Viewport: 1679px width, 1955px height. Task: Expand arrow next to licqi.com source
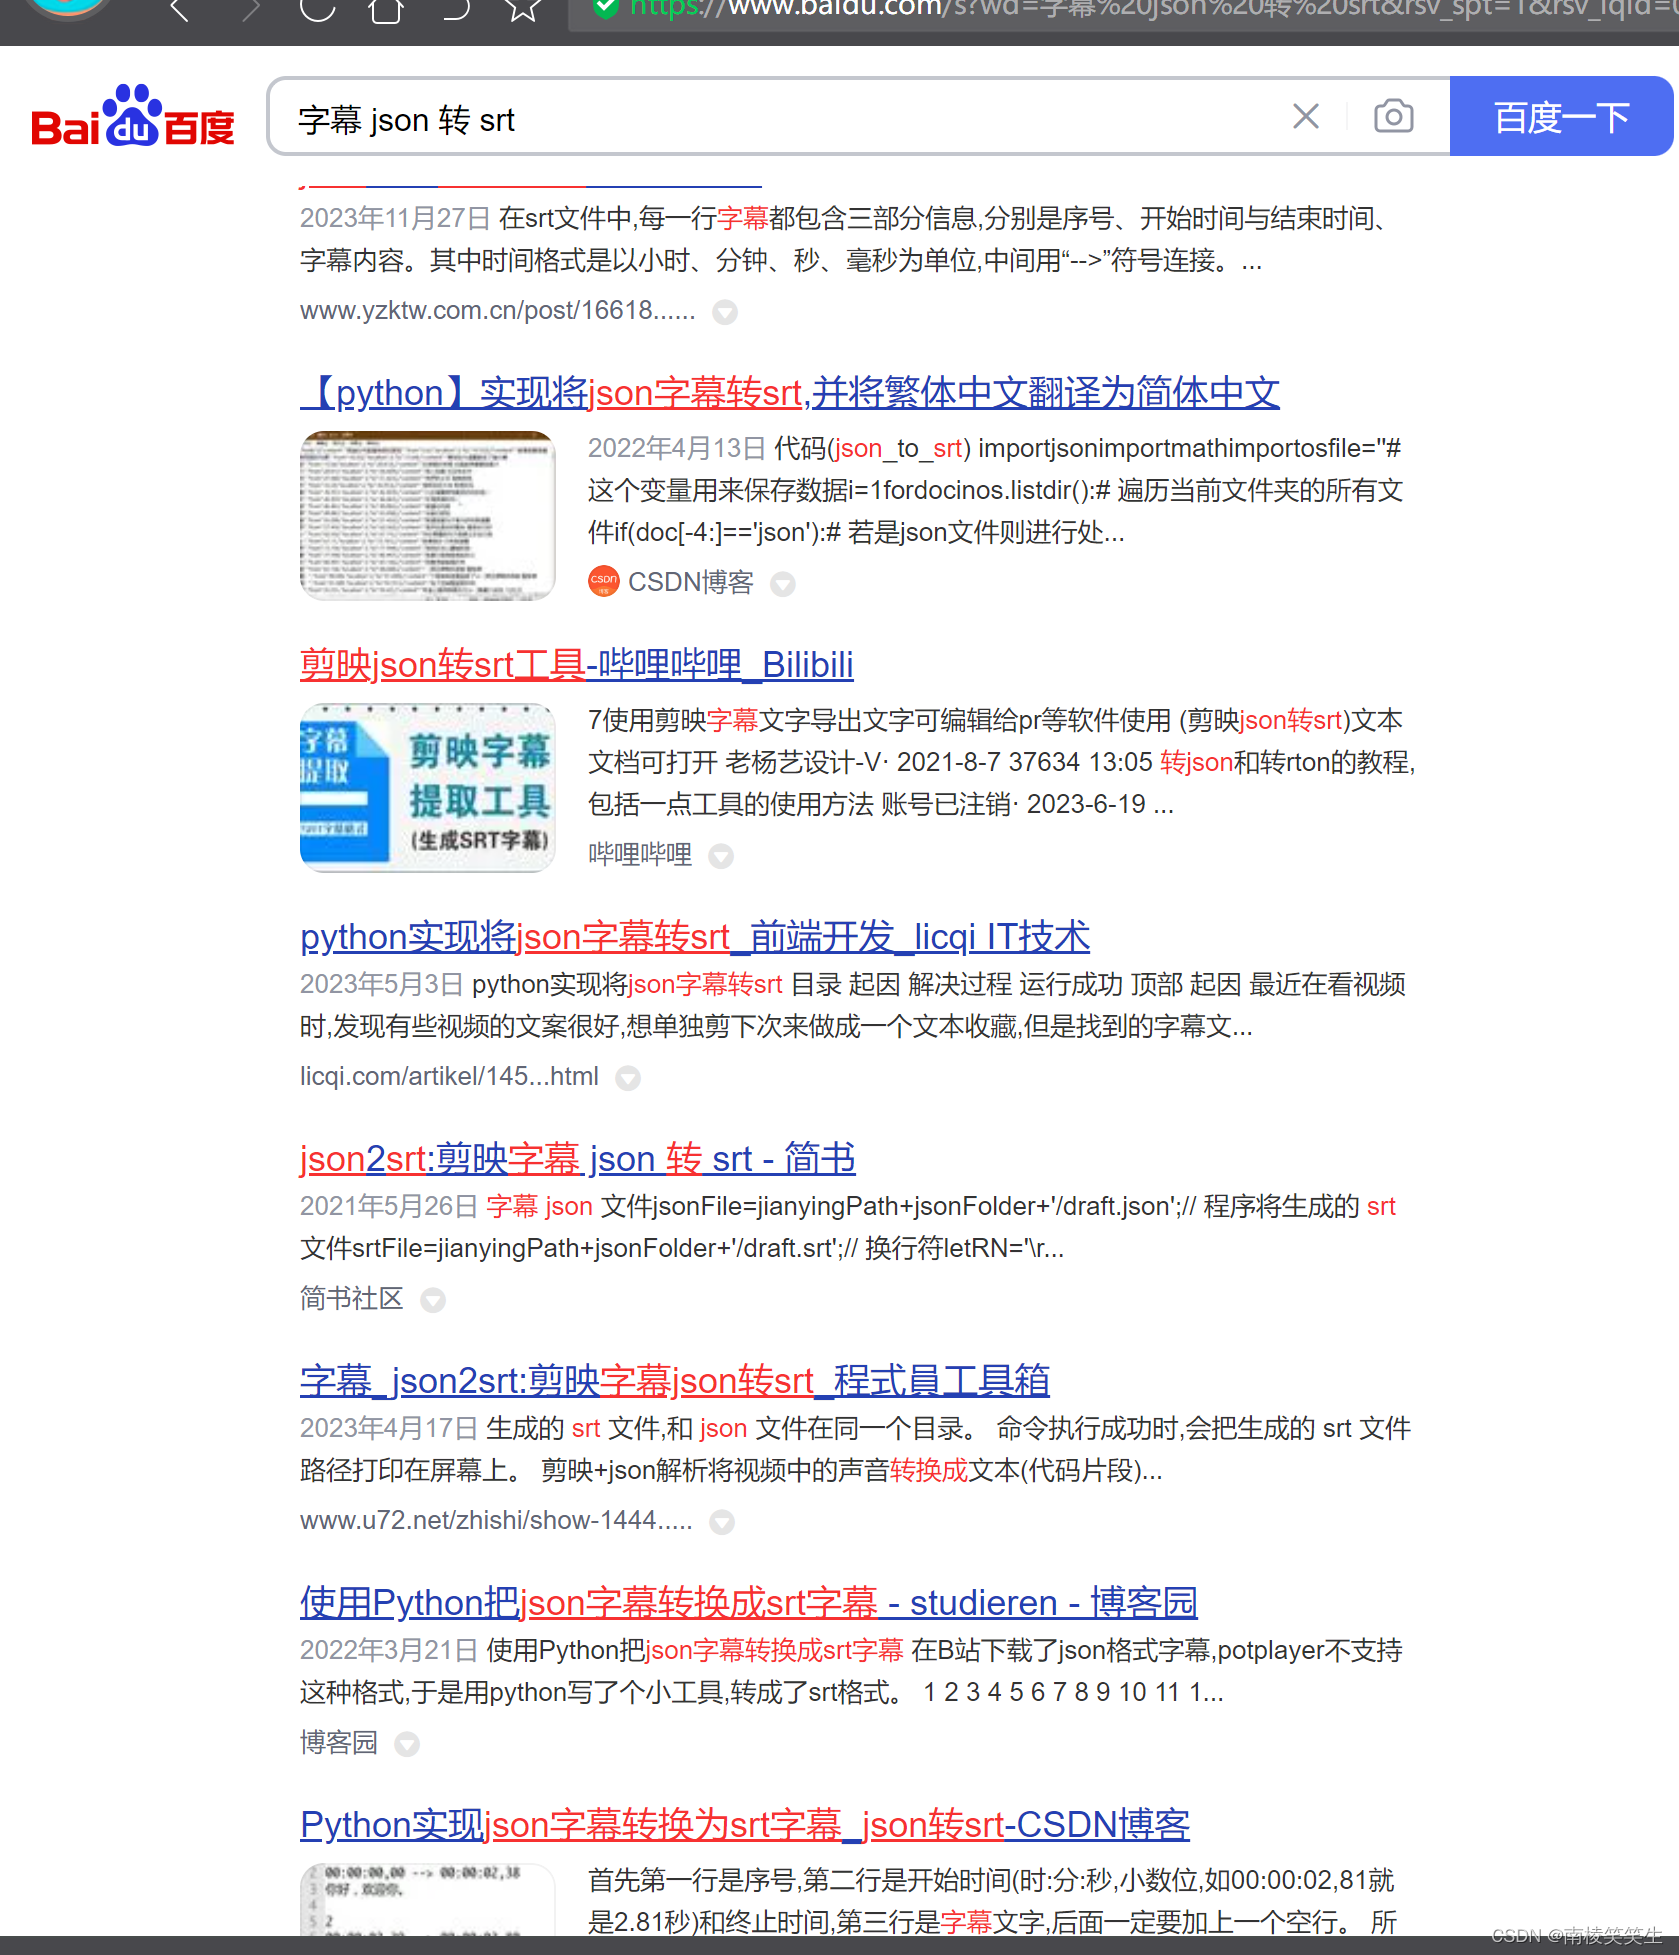tap(628, 1078)
